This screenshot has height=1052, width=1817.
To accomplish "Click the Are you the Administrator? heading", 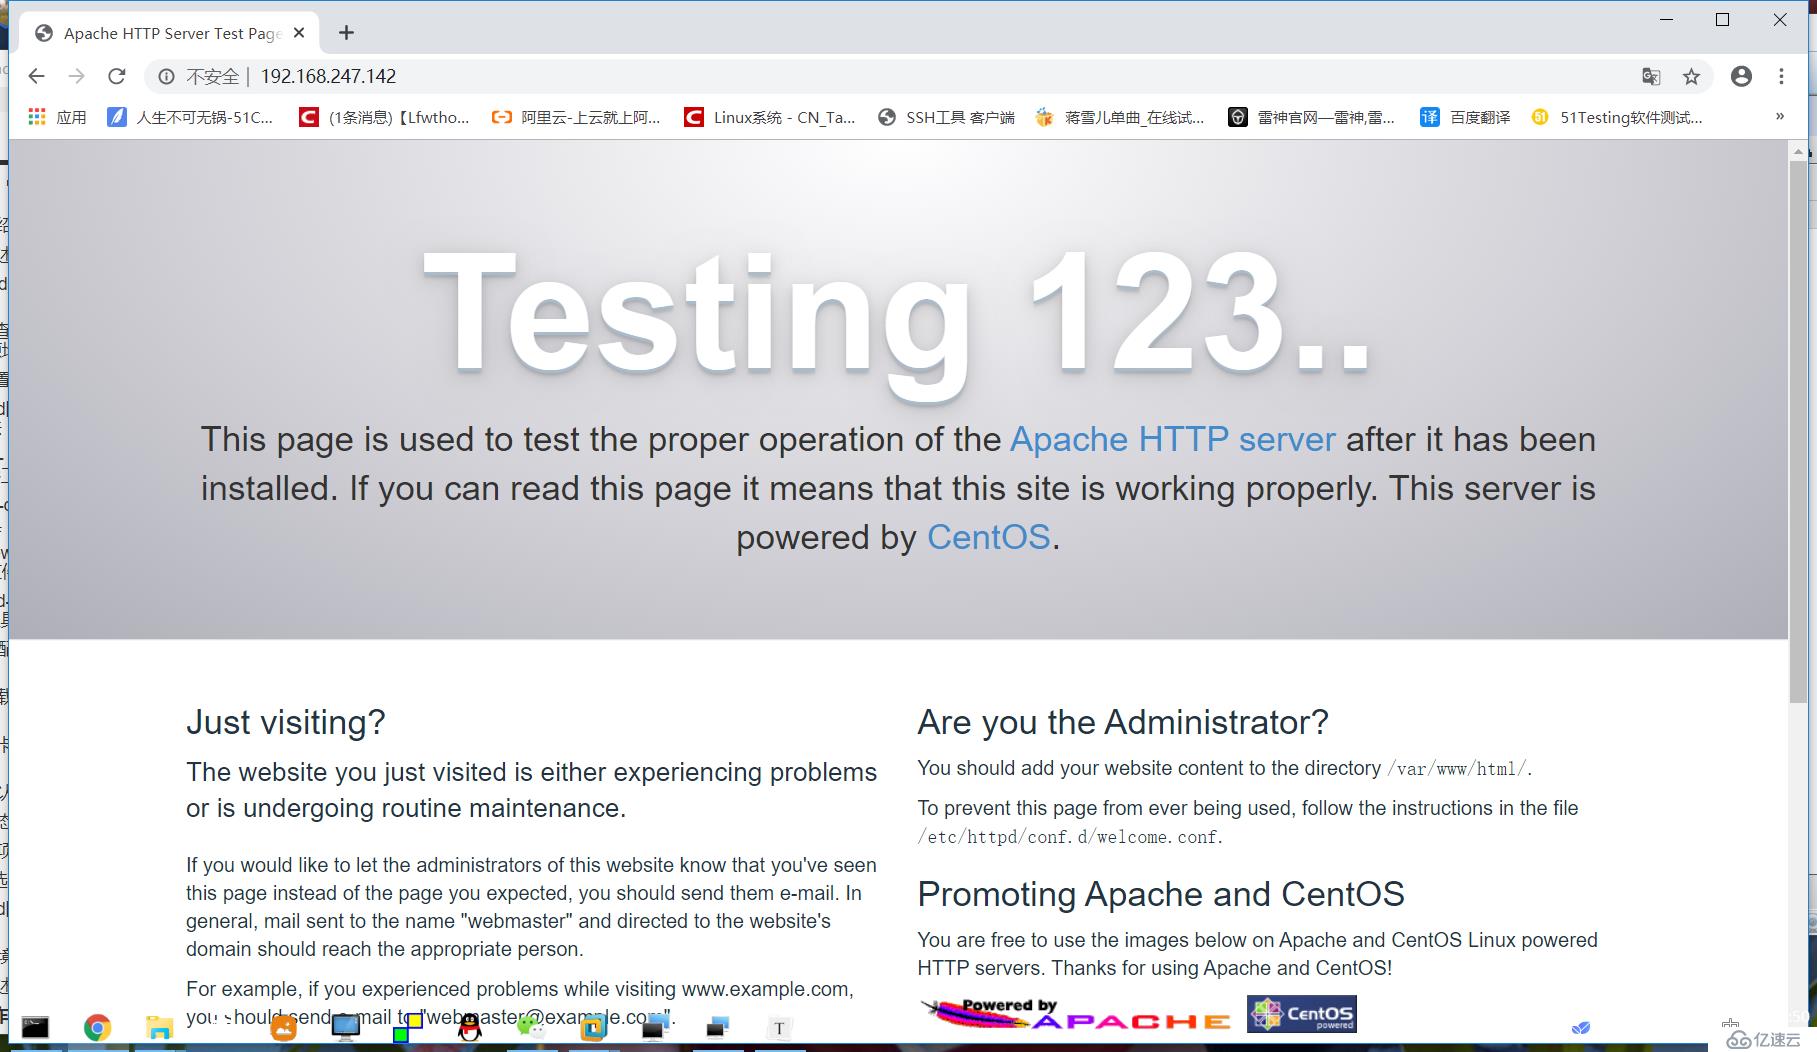I will (1123, 722).
